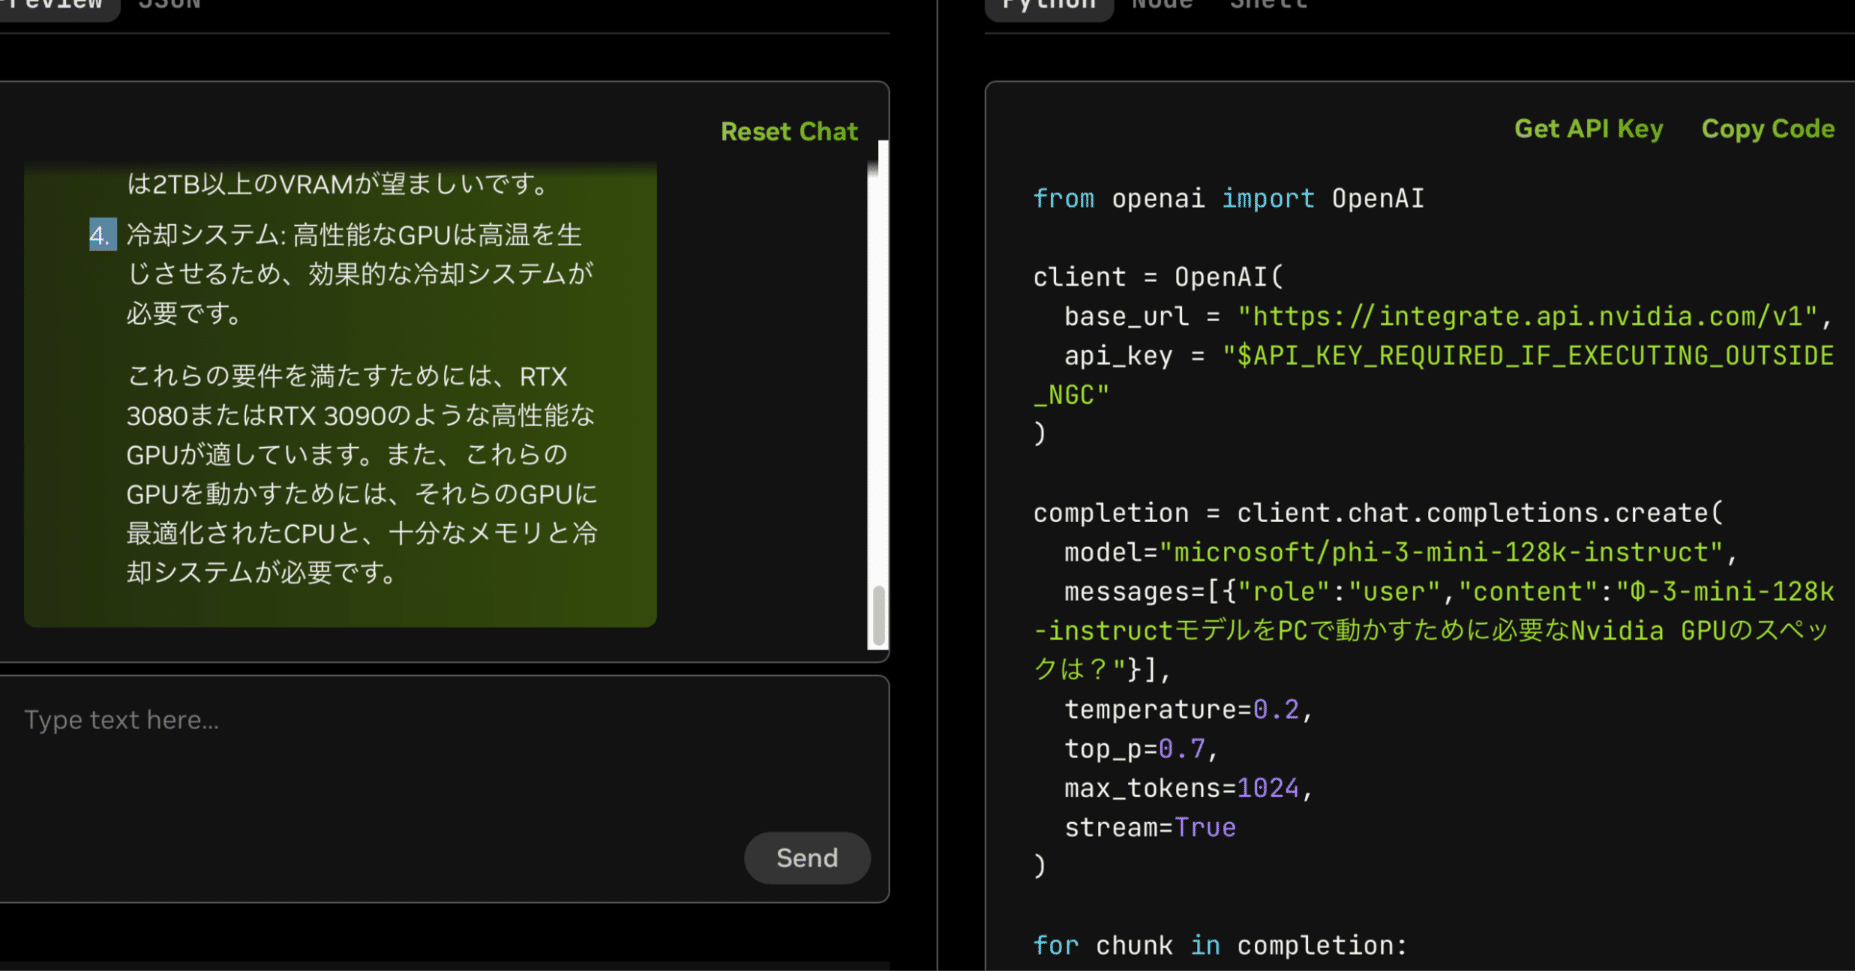1855x971 pixels.
Task: Switch to the JSON tab
Action: click(170, 6)
